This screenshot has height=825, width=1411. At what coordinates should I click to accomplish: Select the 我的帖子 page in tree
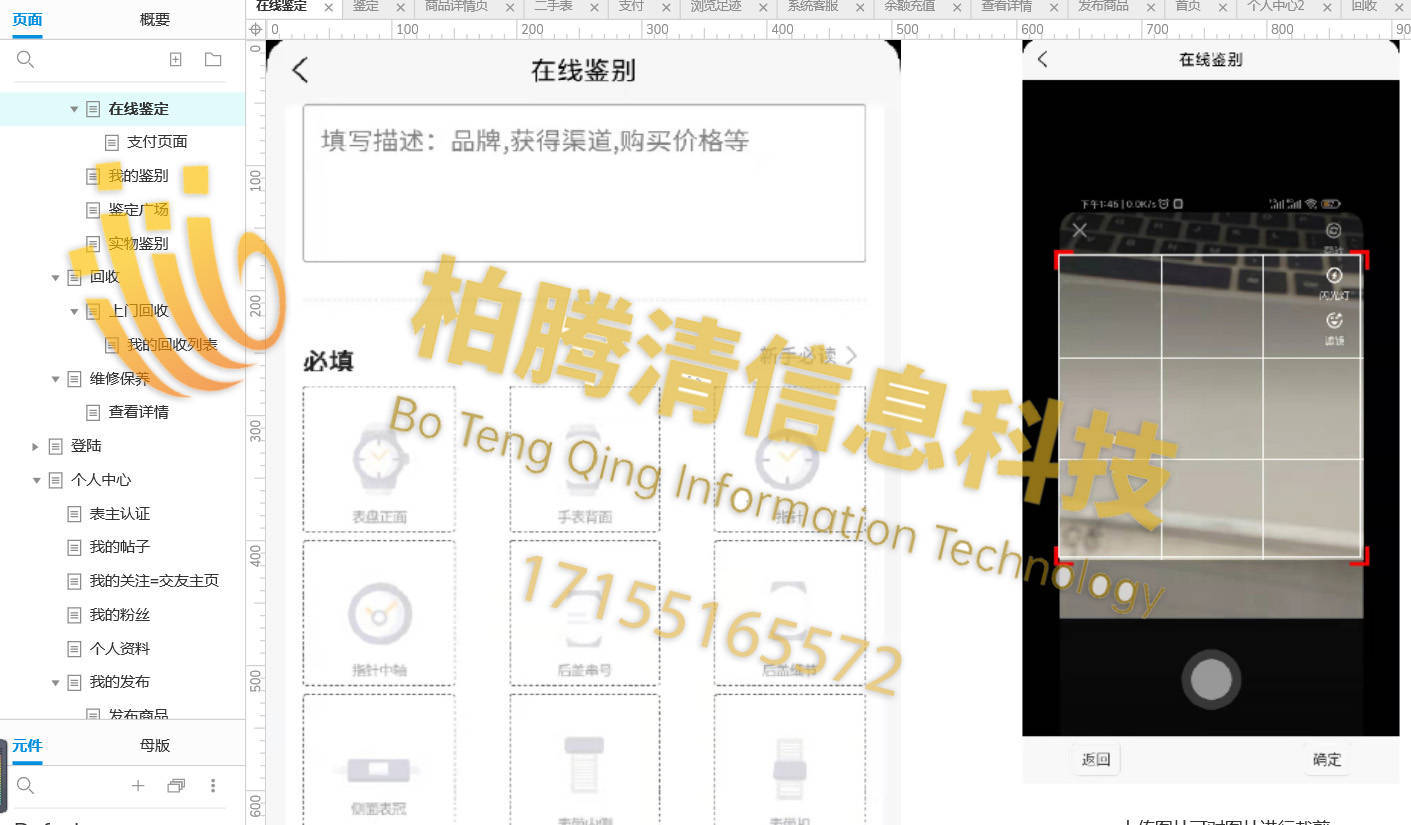click(x=119, y=547)
